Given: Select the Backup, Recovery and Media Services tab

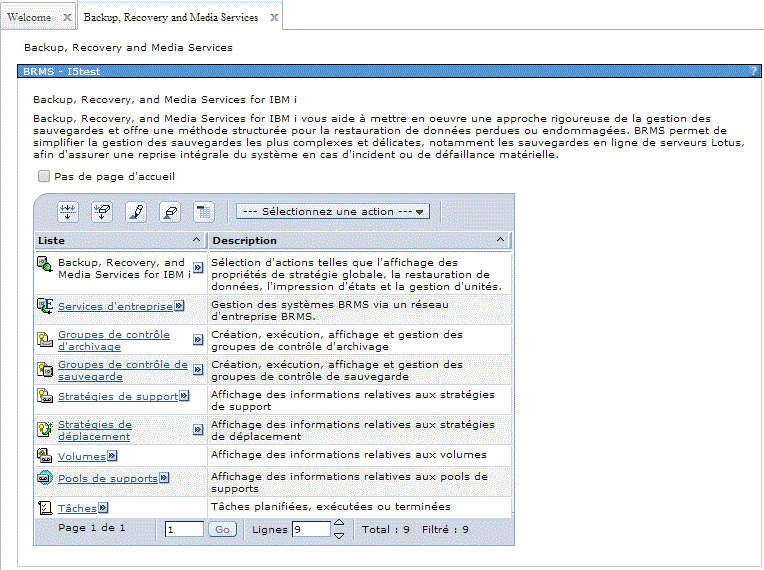Looking at the screenshot, I should point(171,17).
